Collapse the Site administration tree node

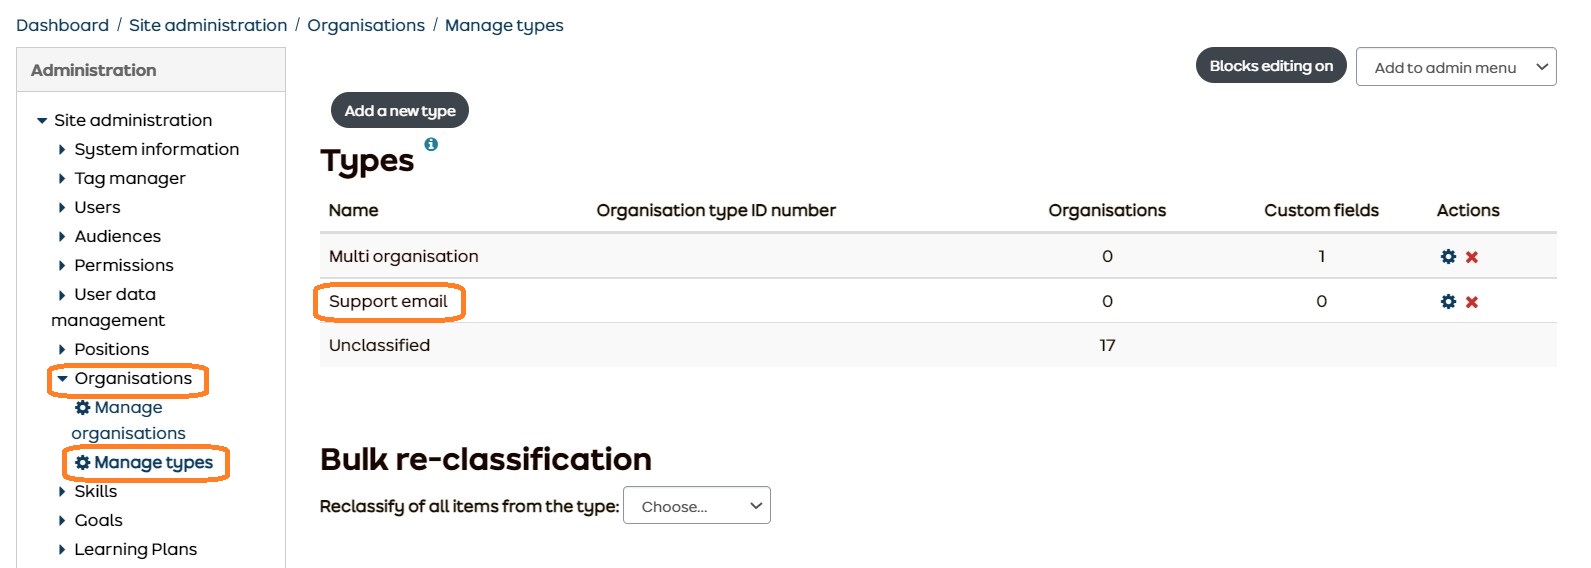click(42, 121)
